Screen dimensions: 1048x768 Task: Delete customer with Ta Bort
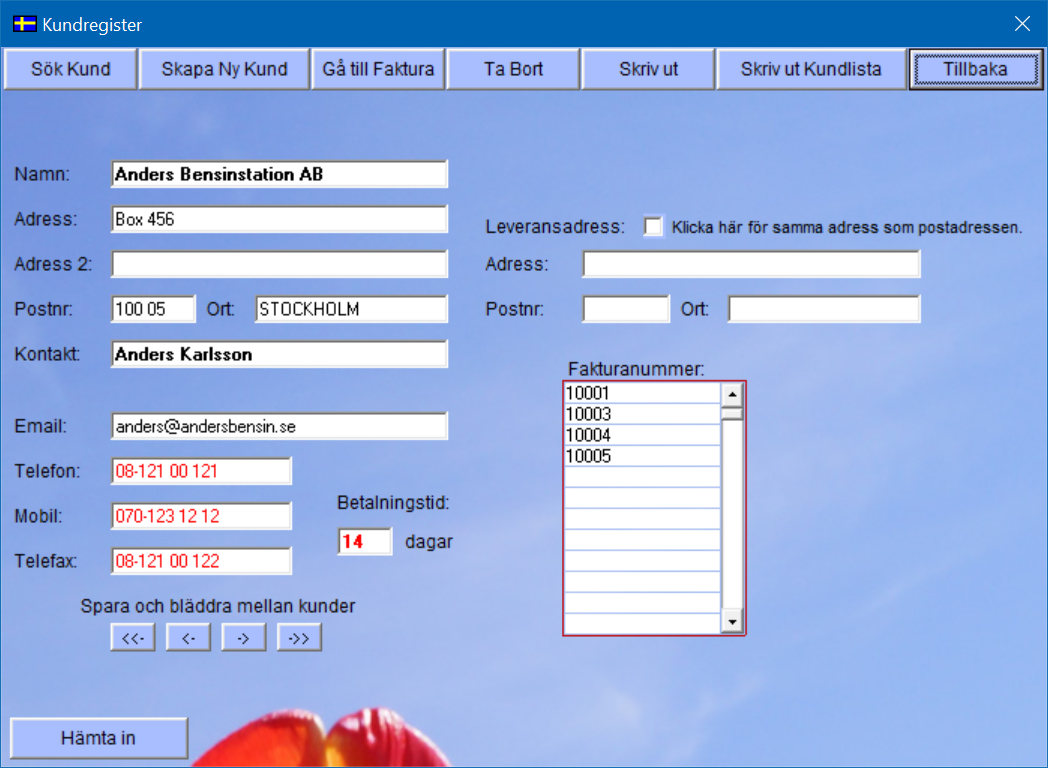tap(513, 70)
